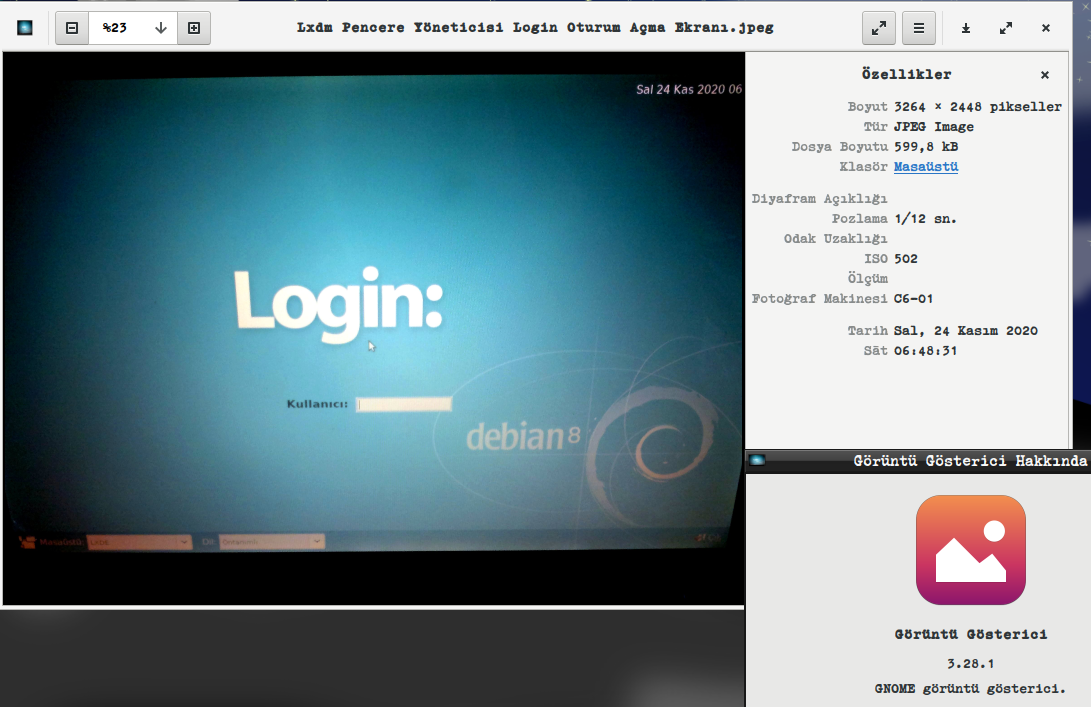
Task: Click the Özellikler panel heading
Action: (x=906, y=74)
